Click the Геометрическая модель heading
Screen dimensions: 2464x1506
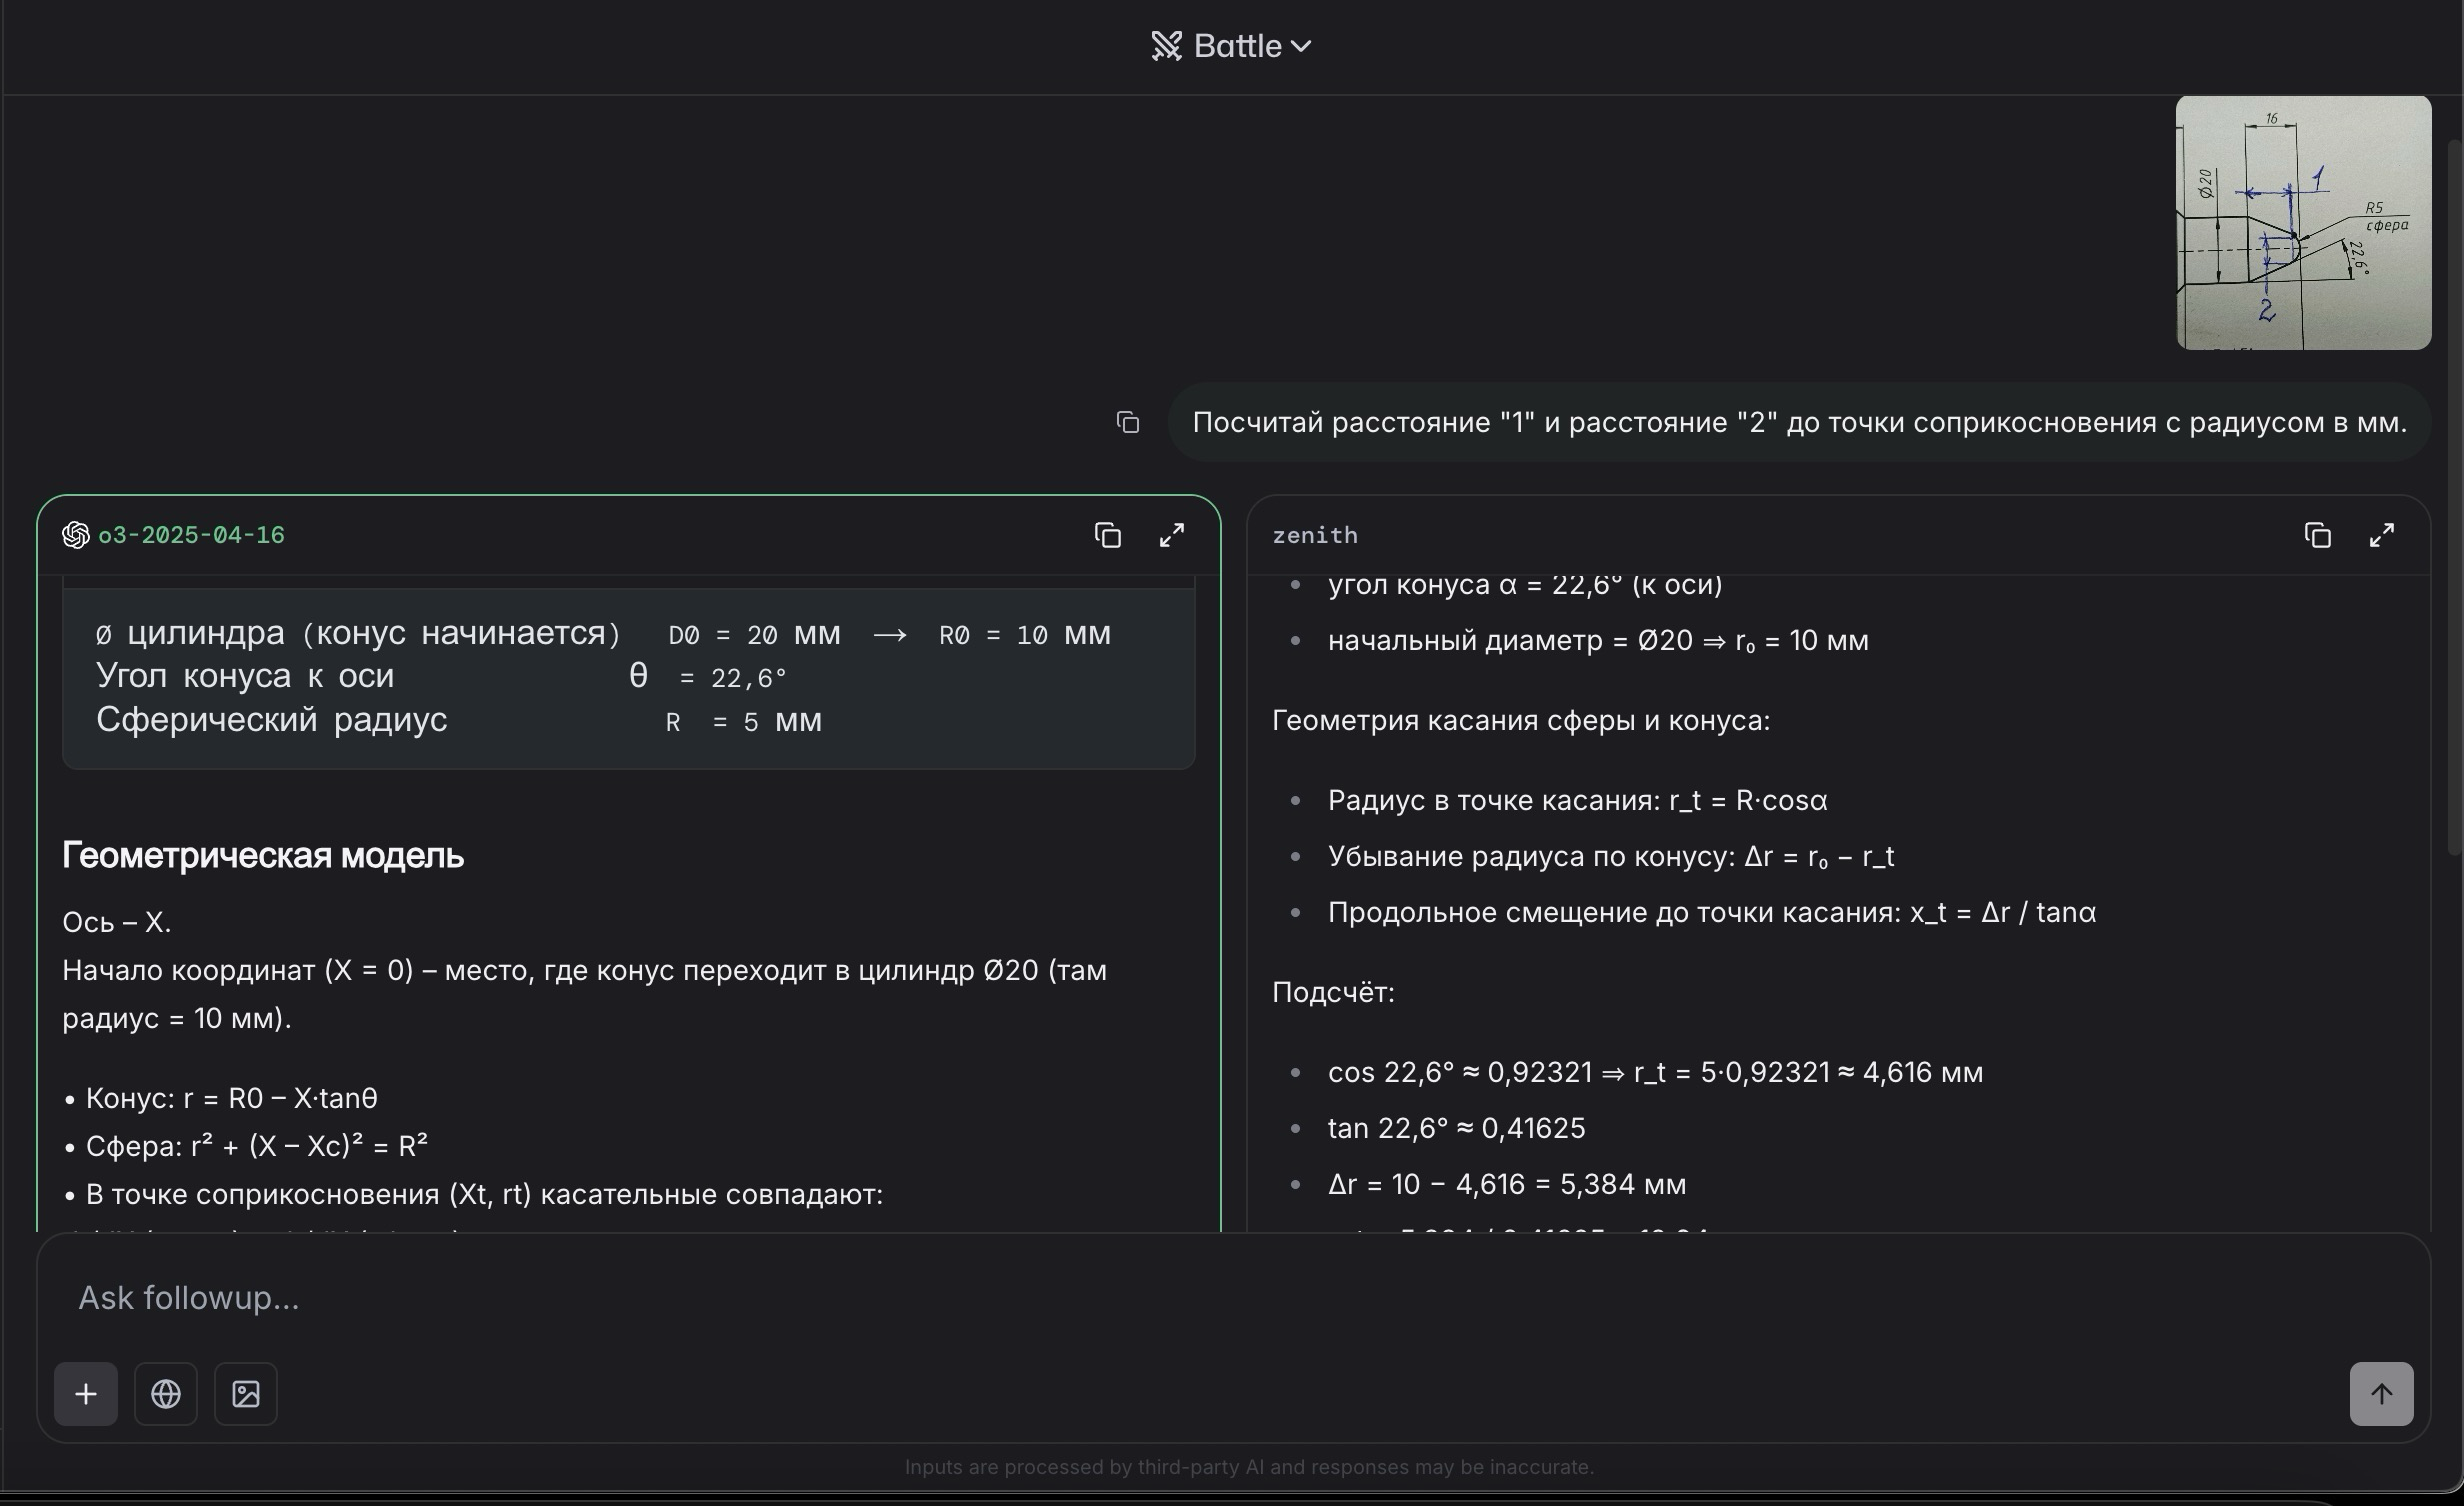[263, 856]
